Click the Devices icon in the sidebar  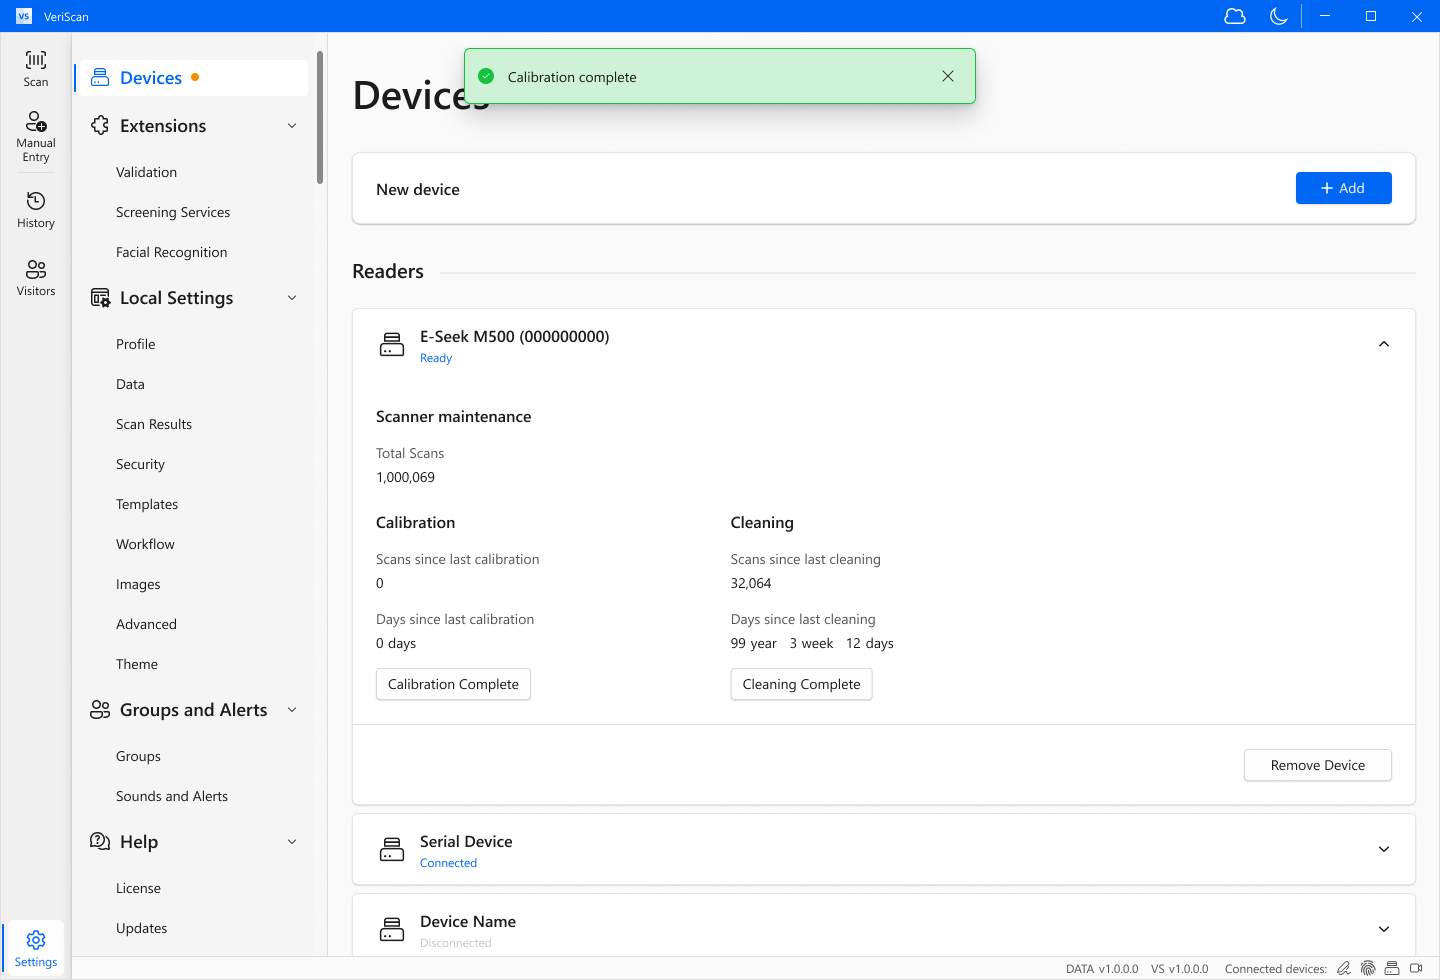click(100, 77)
